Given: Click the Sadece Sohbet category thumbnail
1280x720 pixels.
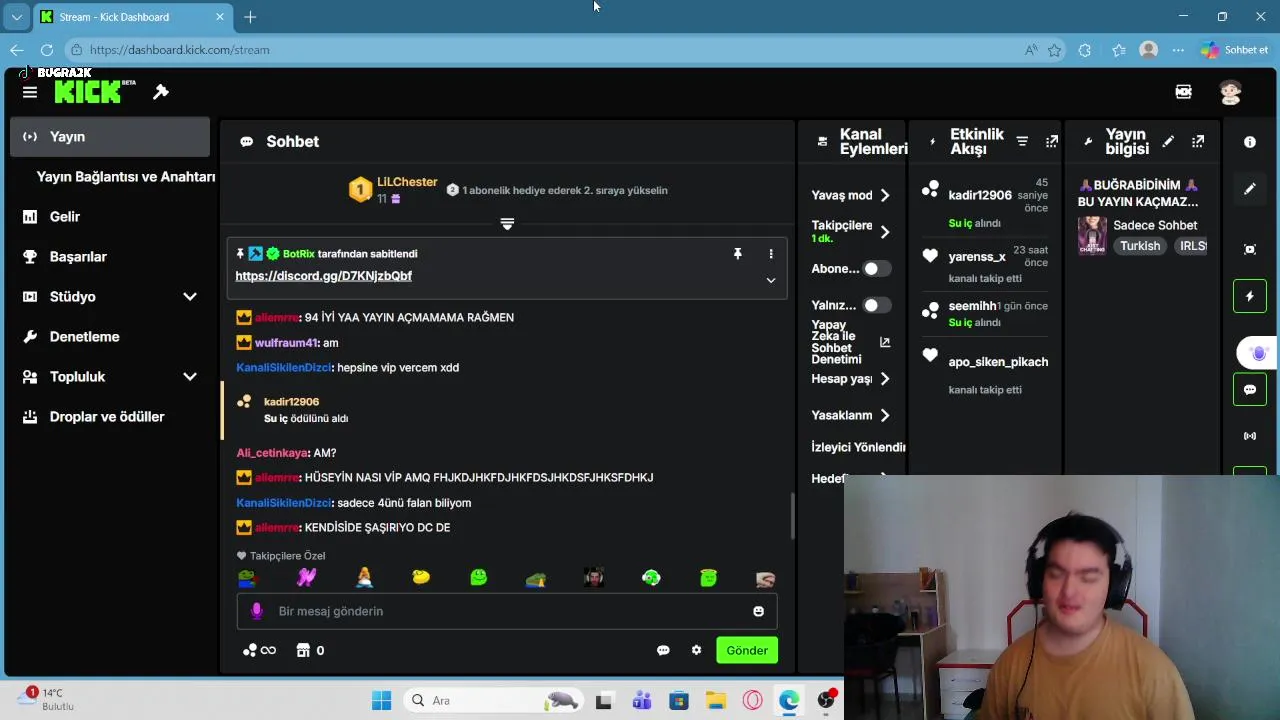Looking at the screenshot, I should coord(1092,236).
